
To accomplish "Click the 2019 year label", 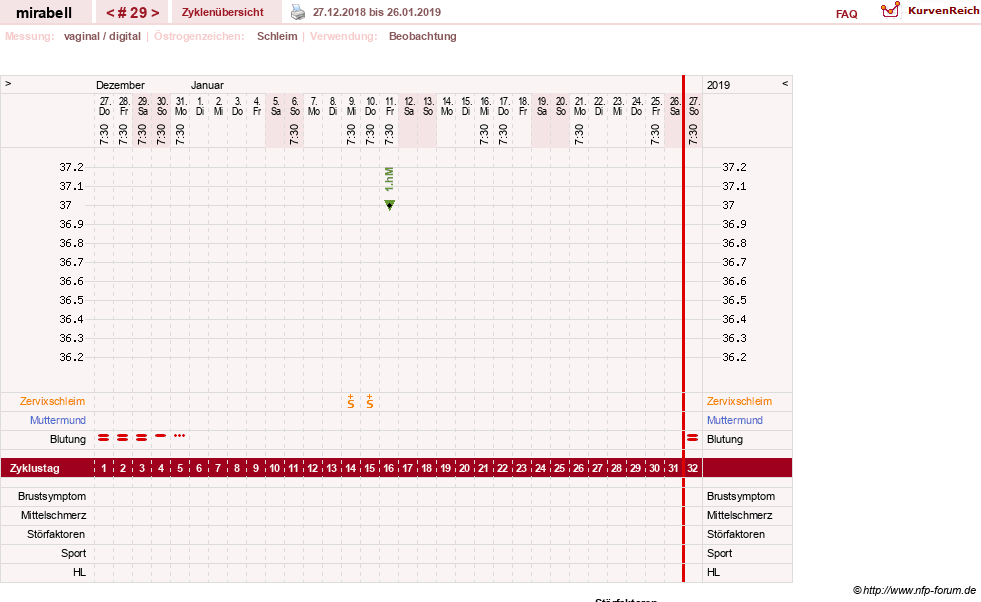I will 718,85.
